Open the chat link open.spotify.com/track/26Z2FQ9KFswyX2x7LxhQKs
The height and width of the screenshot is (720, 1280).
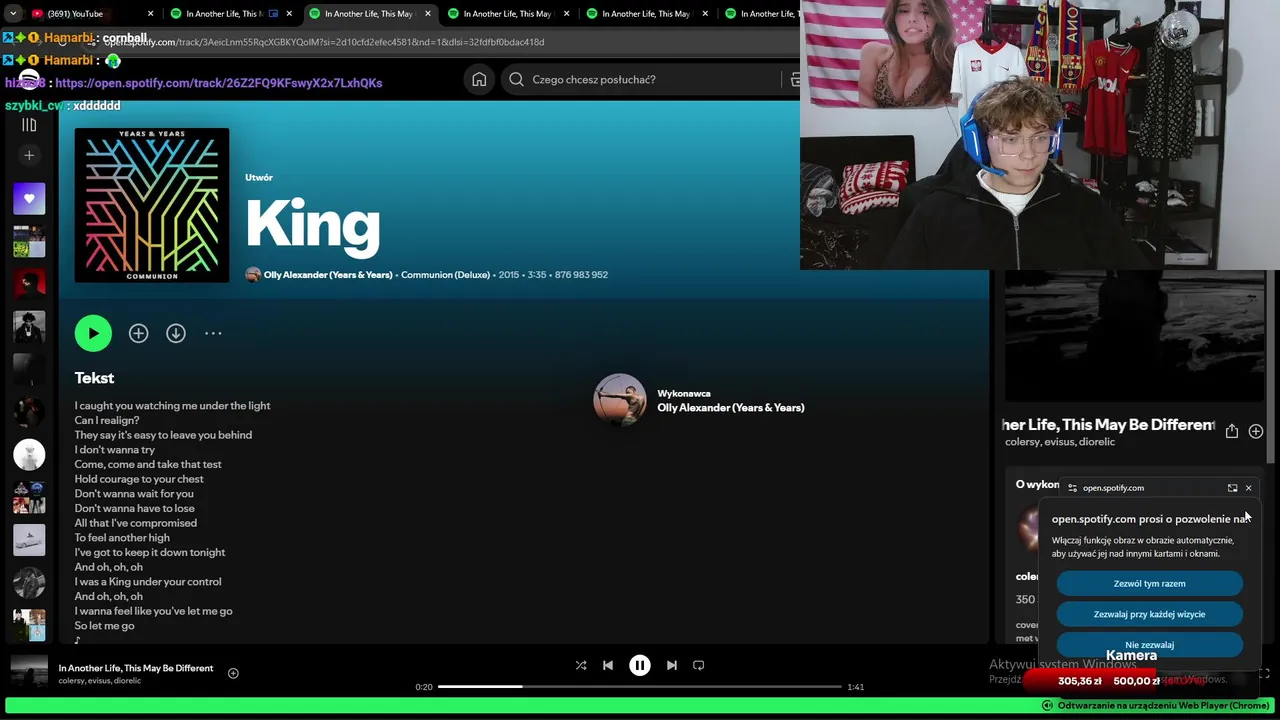pos(218,83)
